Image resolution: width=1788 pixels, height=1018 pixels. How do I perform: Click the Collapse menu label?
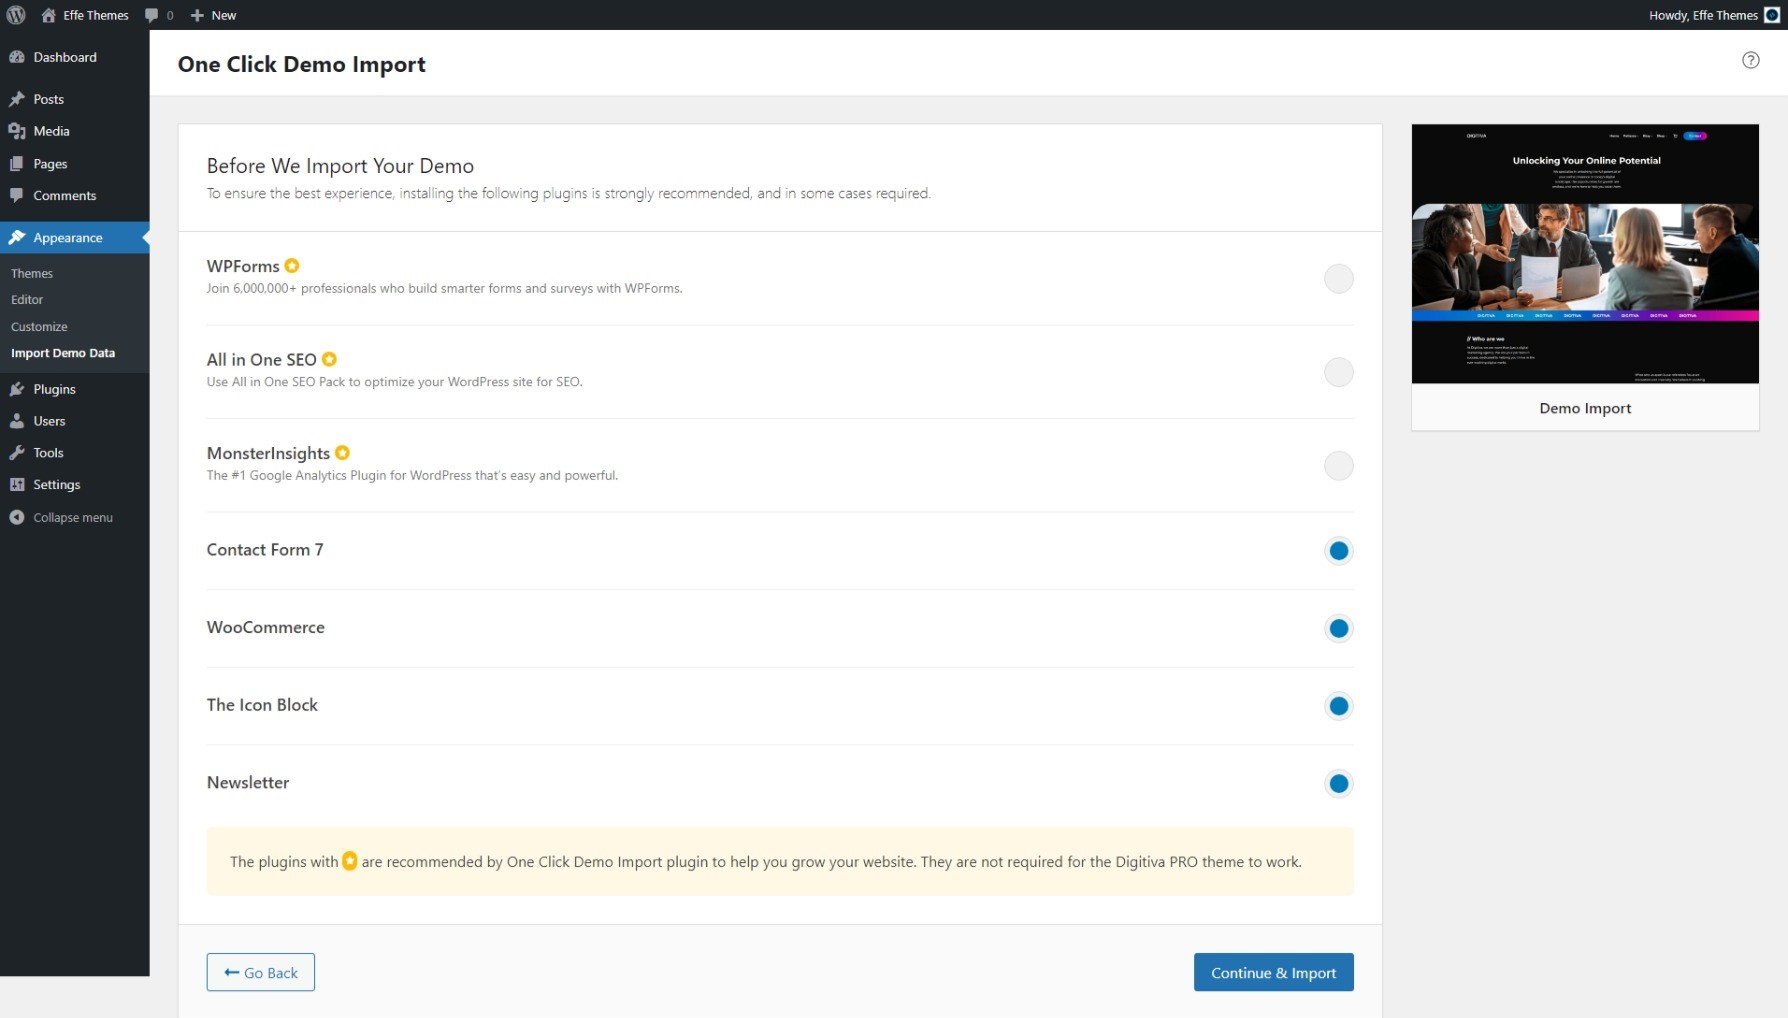click(x=73, y=517)
